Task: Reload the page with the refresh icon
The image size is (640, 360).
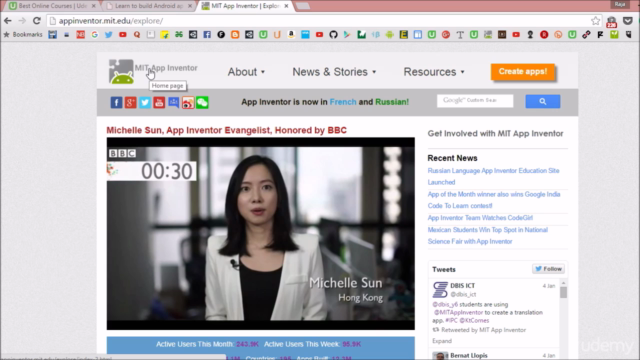Action: [37, 21]
